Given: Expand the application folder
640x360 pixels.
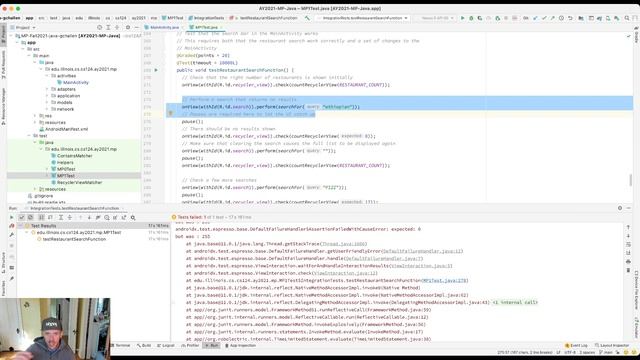Looking at the screenshot, I should coord(47,96).
